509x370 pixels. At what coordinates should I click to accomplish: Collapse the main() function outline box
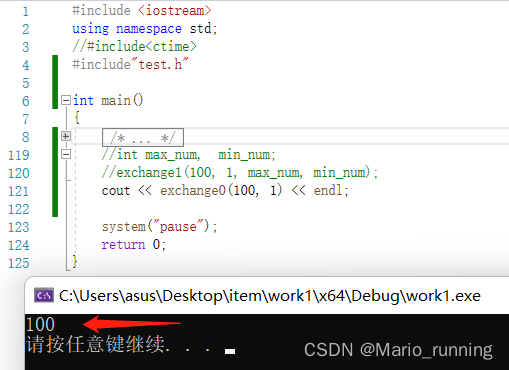tap(66, 100)
